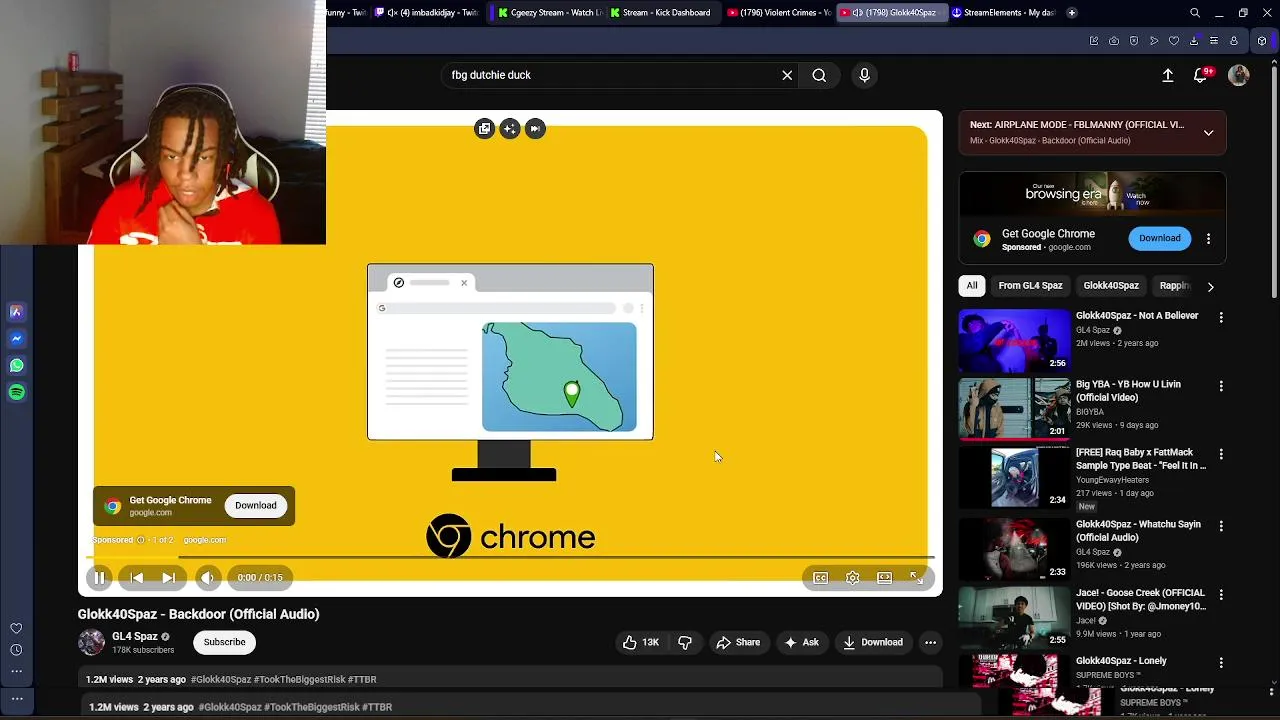
Task: Open options for 'Raq Baby x FattMack' beat video
Action: [1221, 454]
